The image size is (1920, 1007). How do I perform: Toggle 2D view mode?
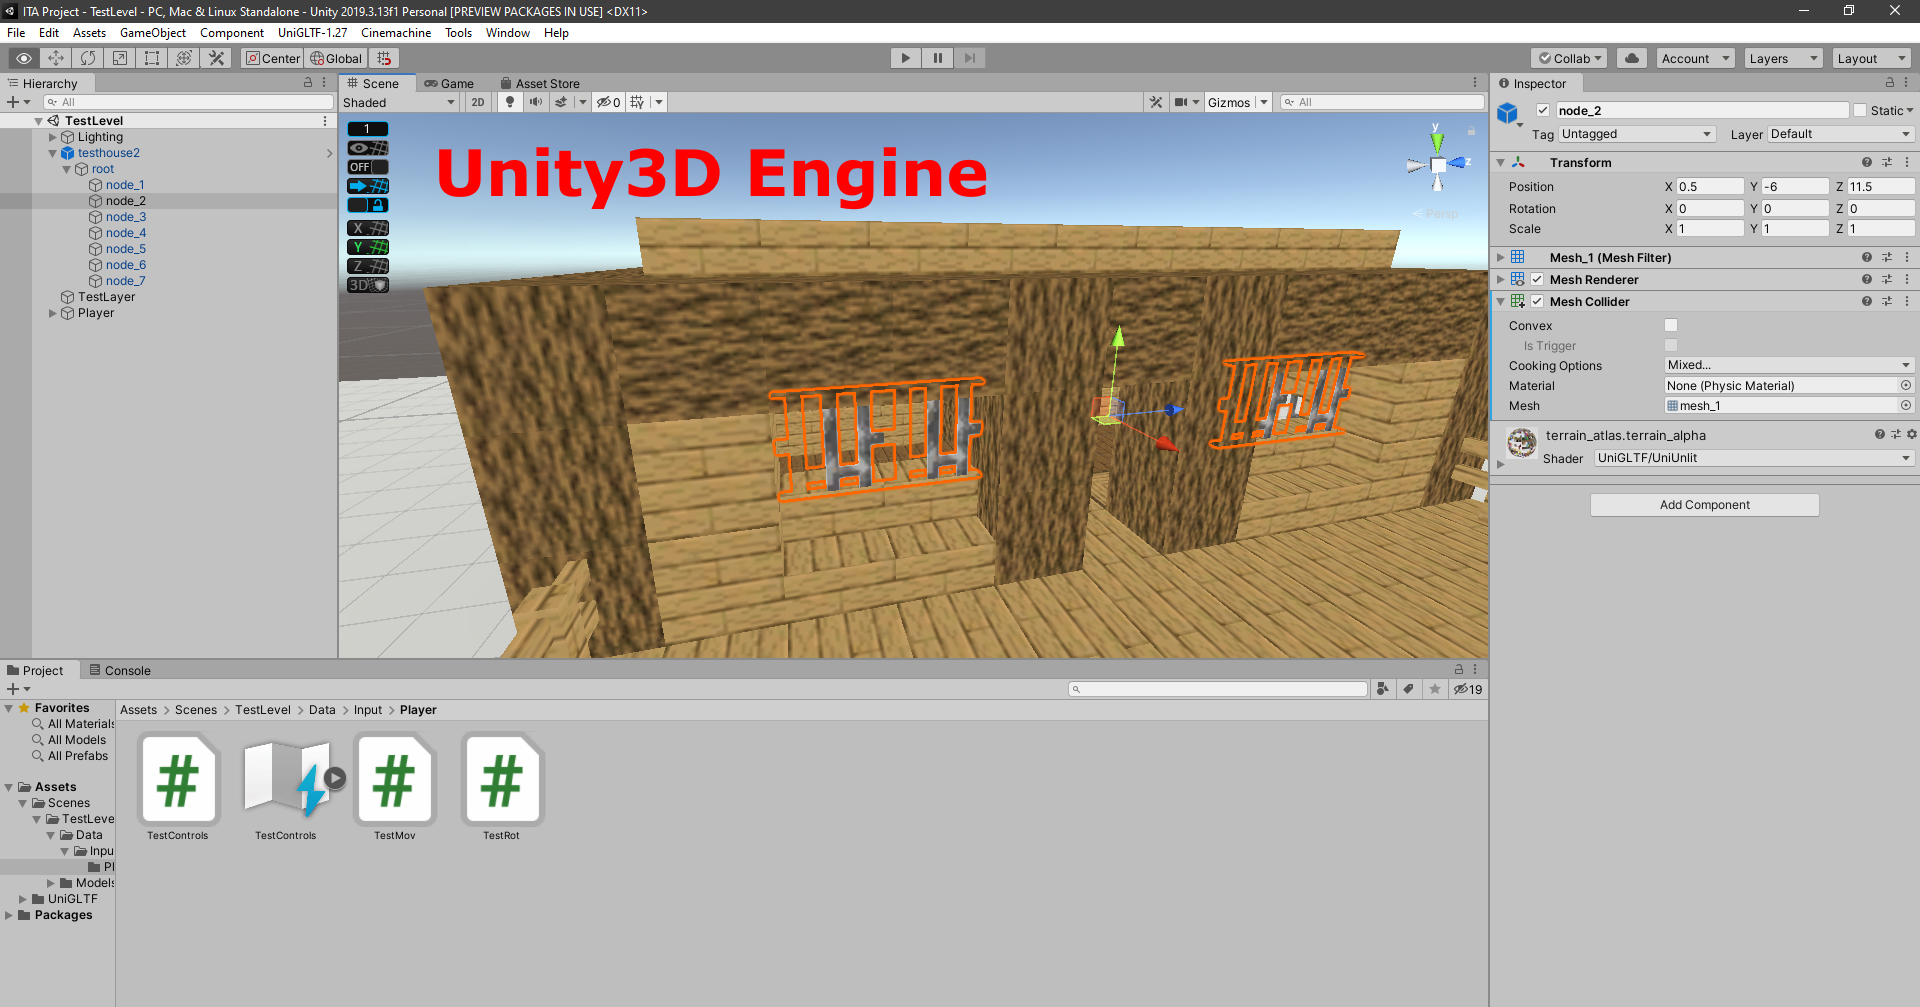pyautogui.click(x=478, y=102)
